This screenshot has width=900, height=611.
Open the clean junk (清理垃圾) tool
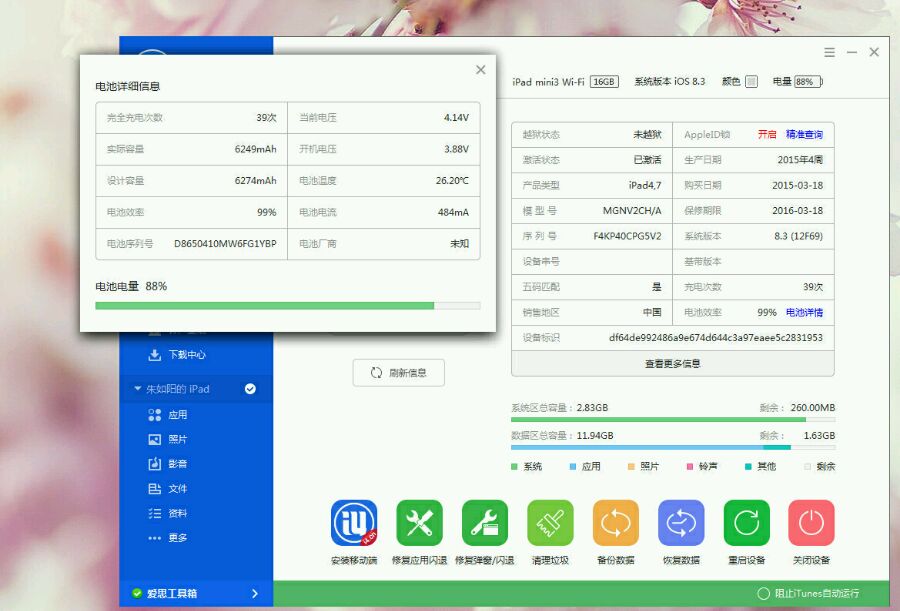point(550,523)
